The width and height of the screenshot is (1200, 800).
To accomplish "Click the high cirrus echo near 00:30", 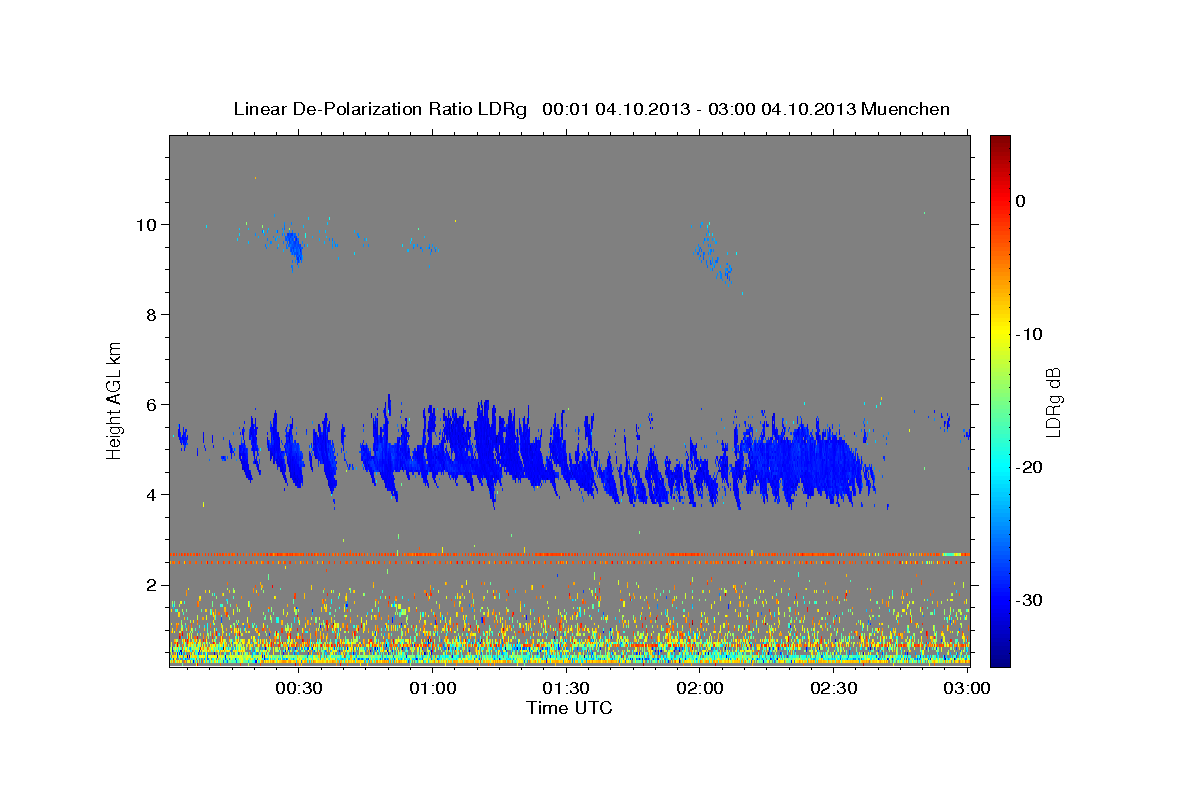I will tap(293, 245).
